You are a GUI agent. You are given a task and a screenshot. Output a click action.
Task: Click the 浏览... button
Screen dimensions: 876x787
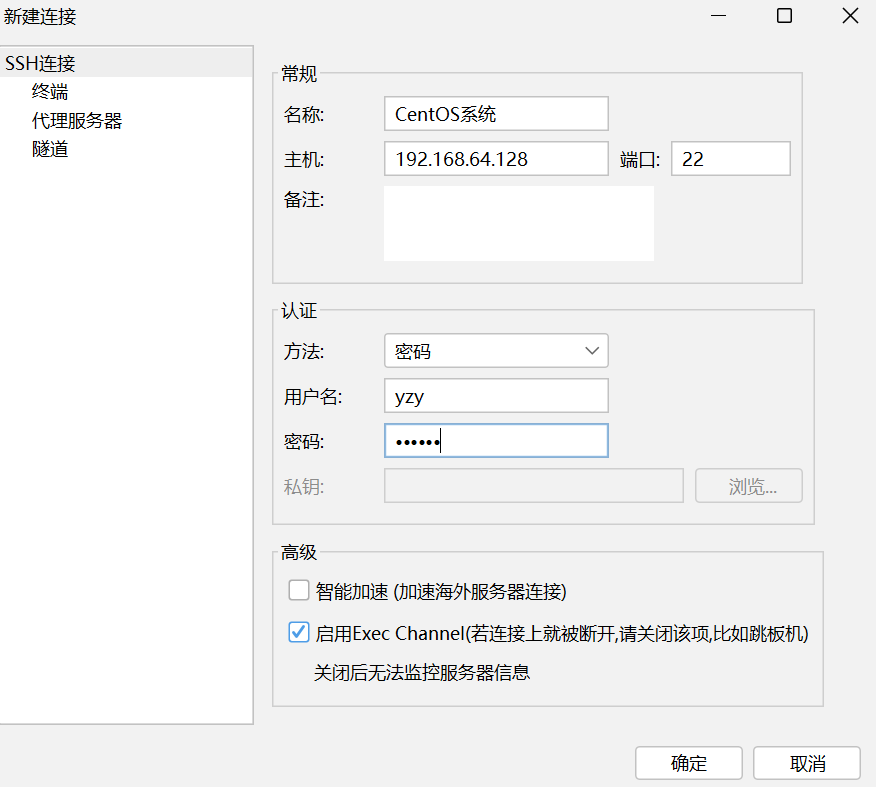pyautogui.click(x=749, y=486)
